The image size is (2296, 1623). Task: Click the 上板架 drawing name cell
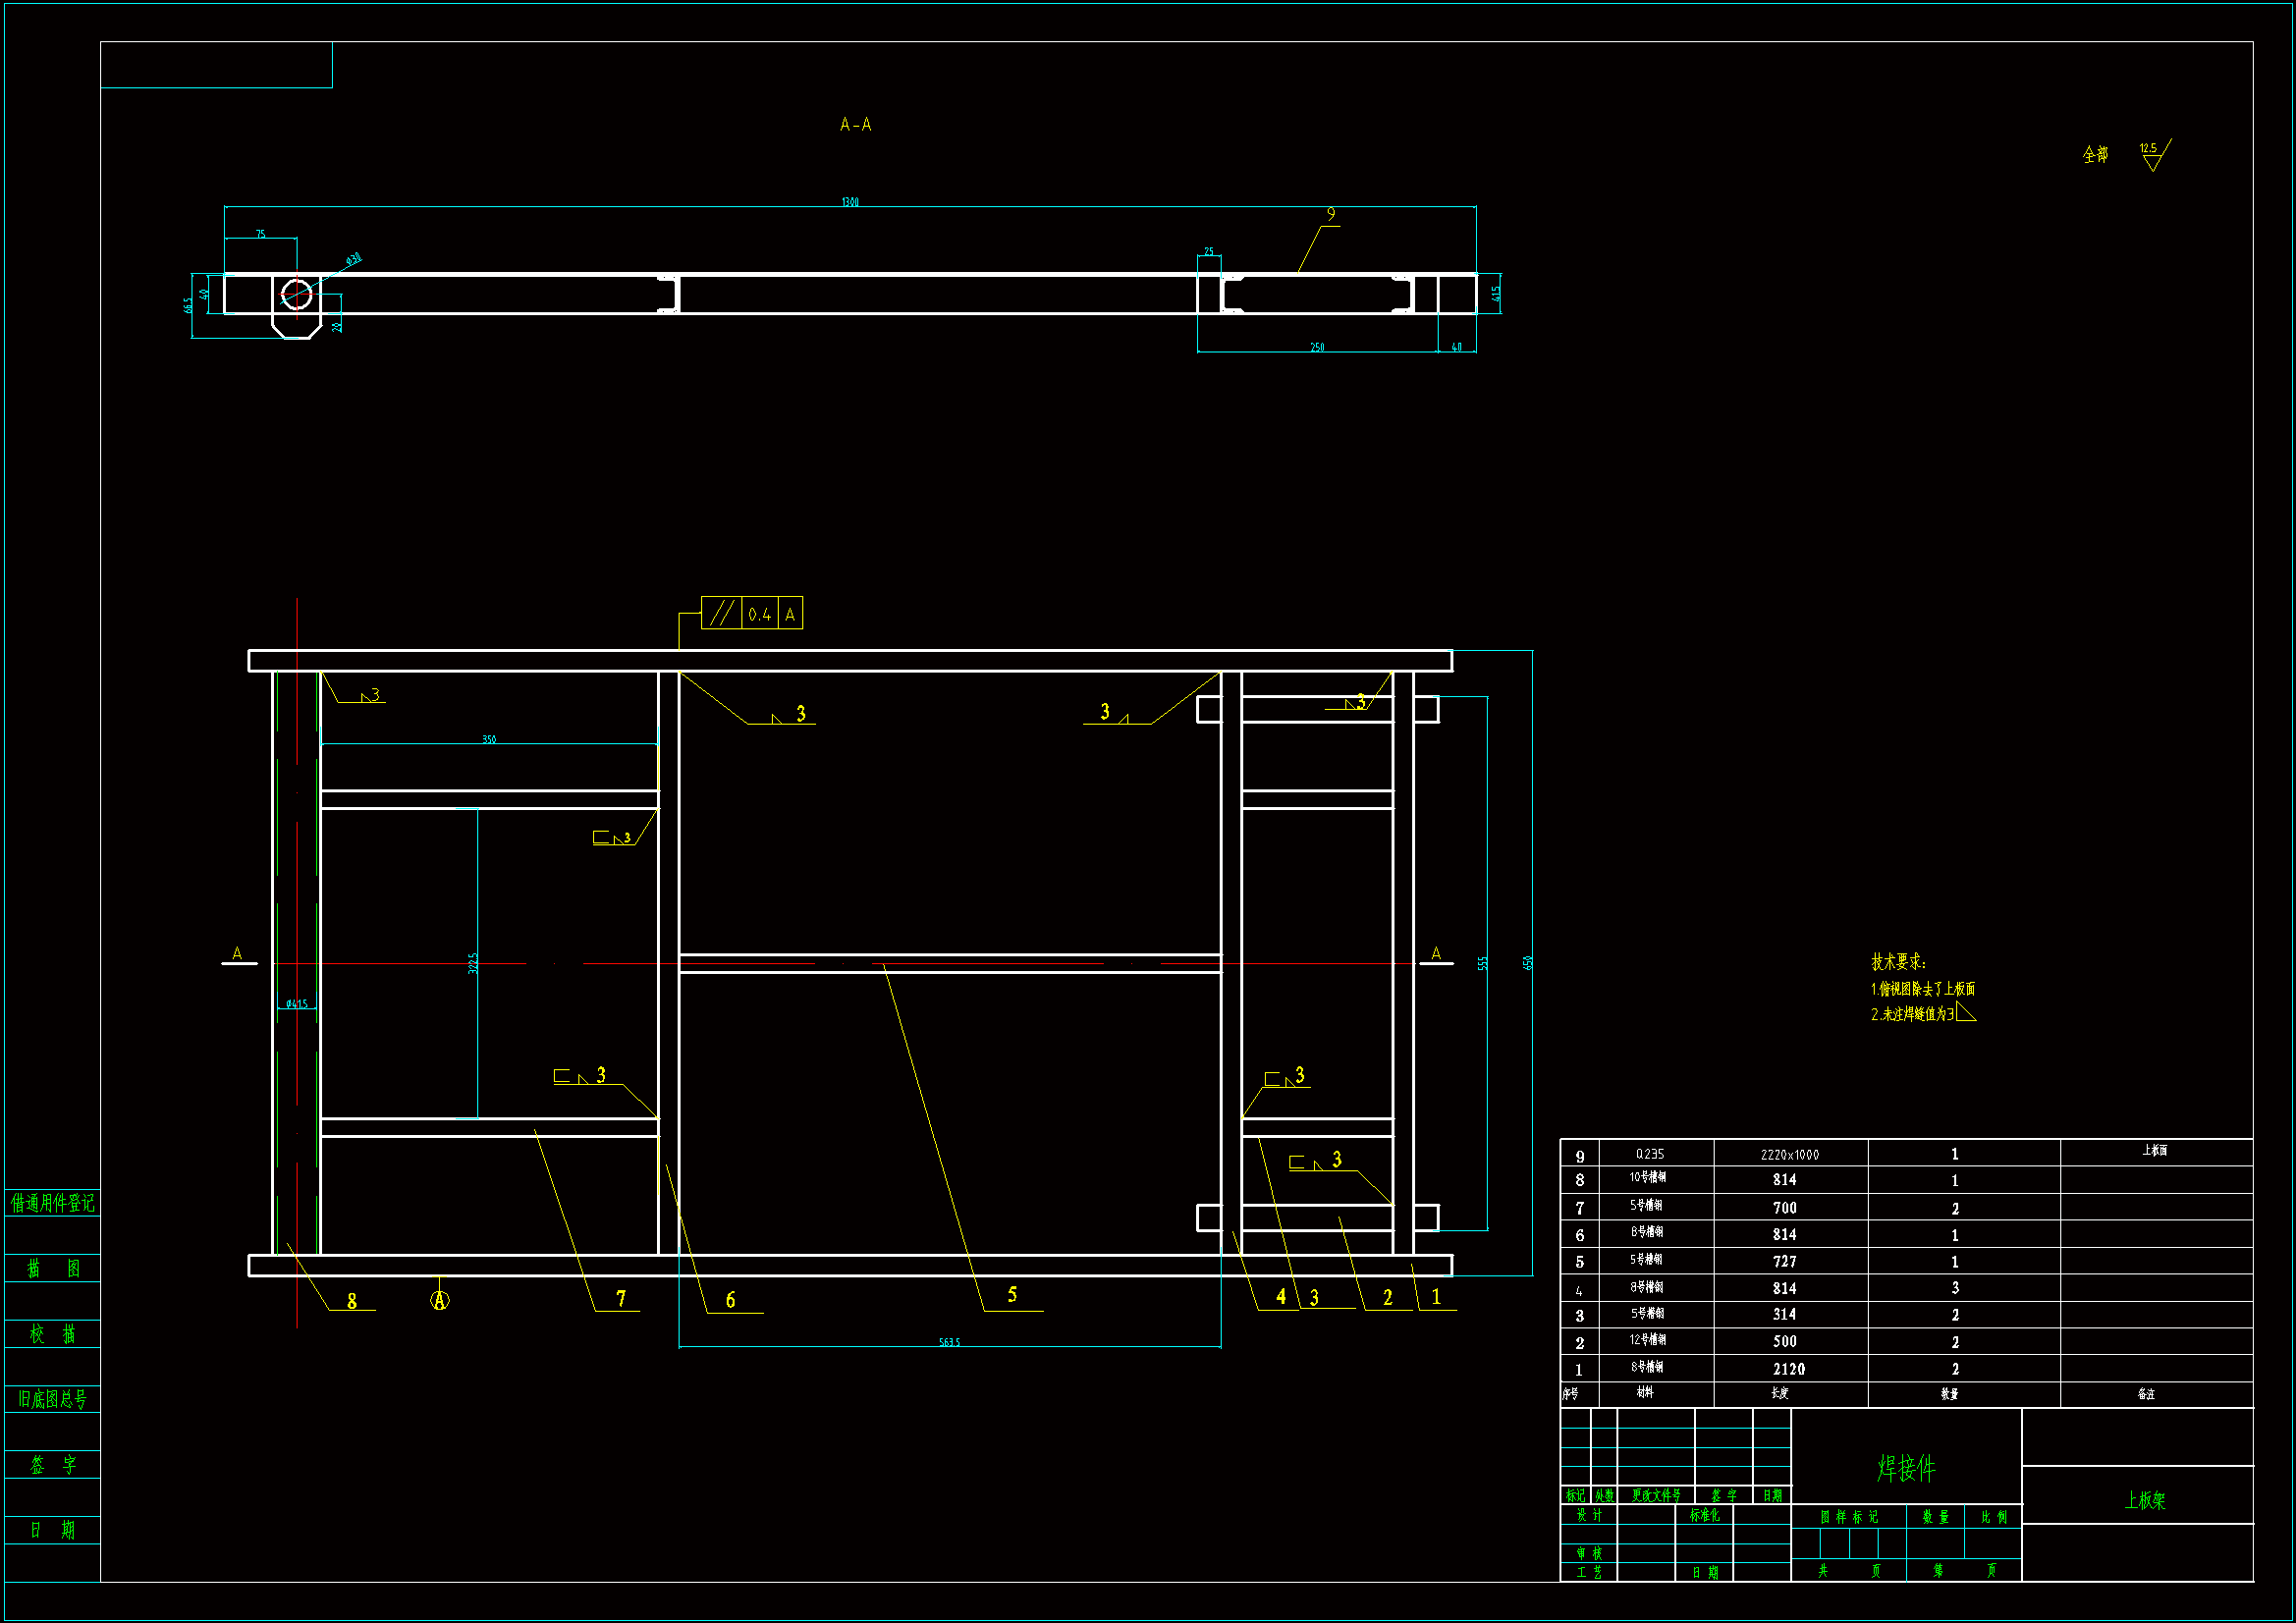tap(2144, 1500)
